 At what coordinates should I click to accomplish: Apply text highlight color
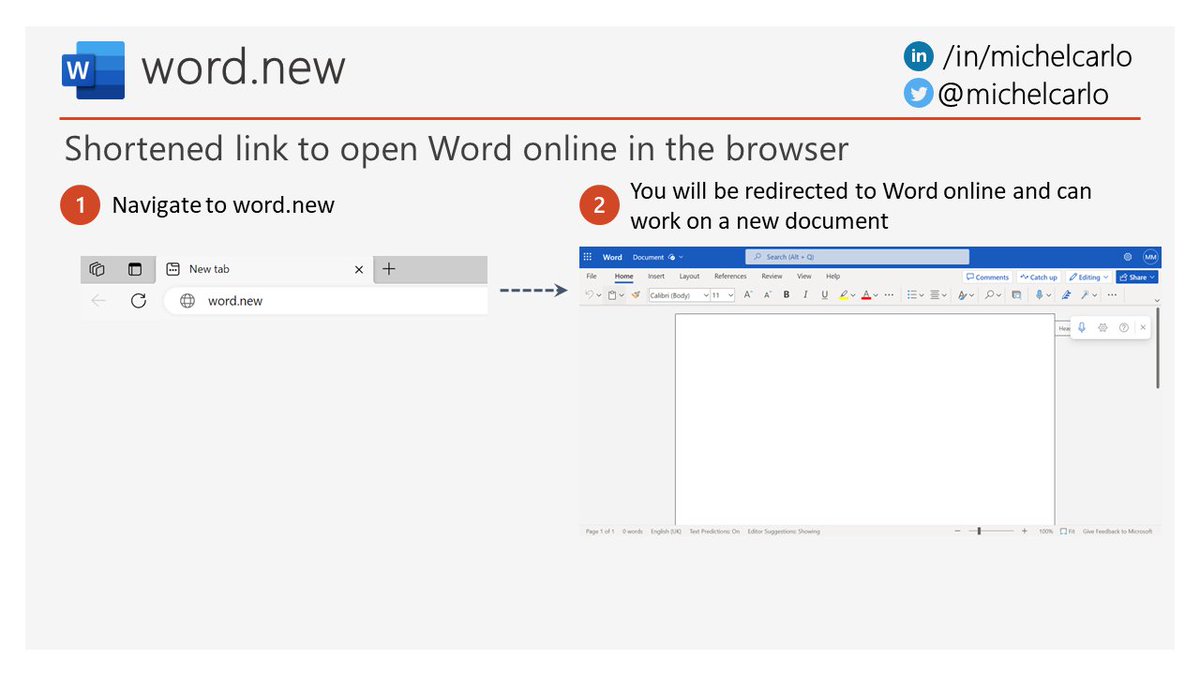click(843, 295)
